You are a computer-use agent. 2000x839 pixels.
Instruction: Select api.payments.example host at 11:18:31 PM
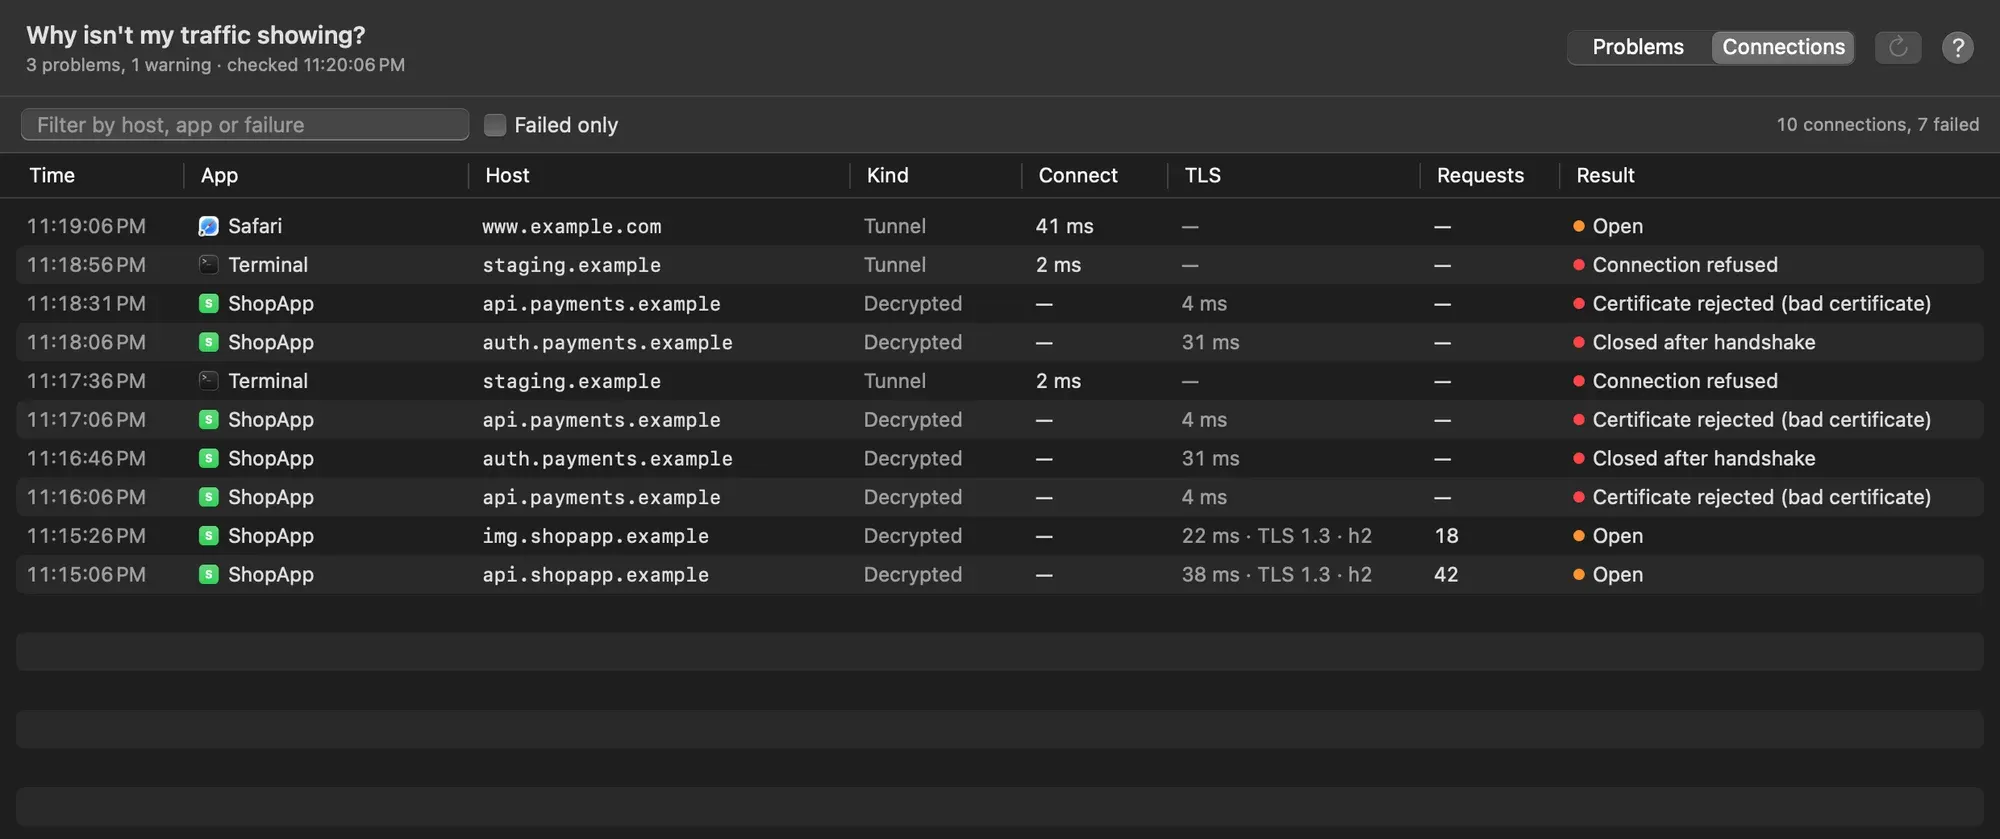tap(601, 304)
